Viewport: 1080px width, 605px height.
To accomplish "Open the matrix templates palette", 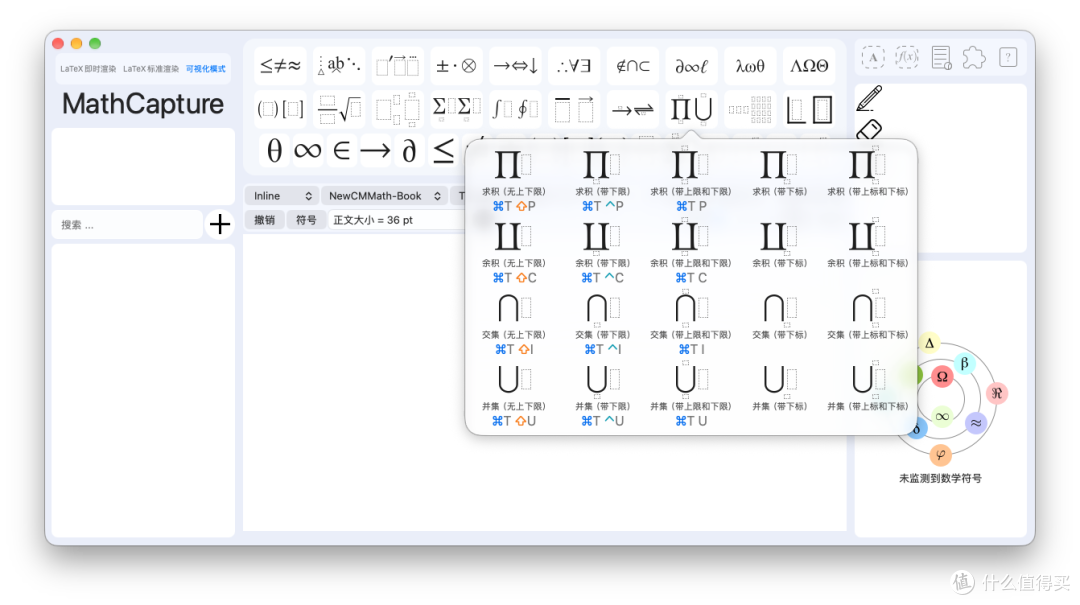I will click(x=750, y=109).
